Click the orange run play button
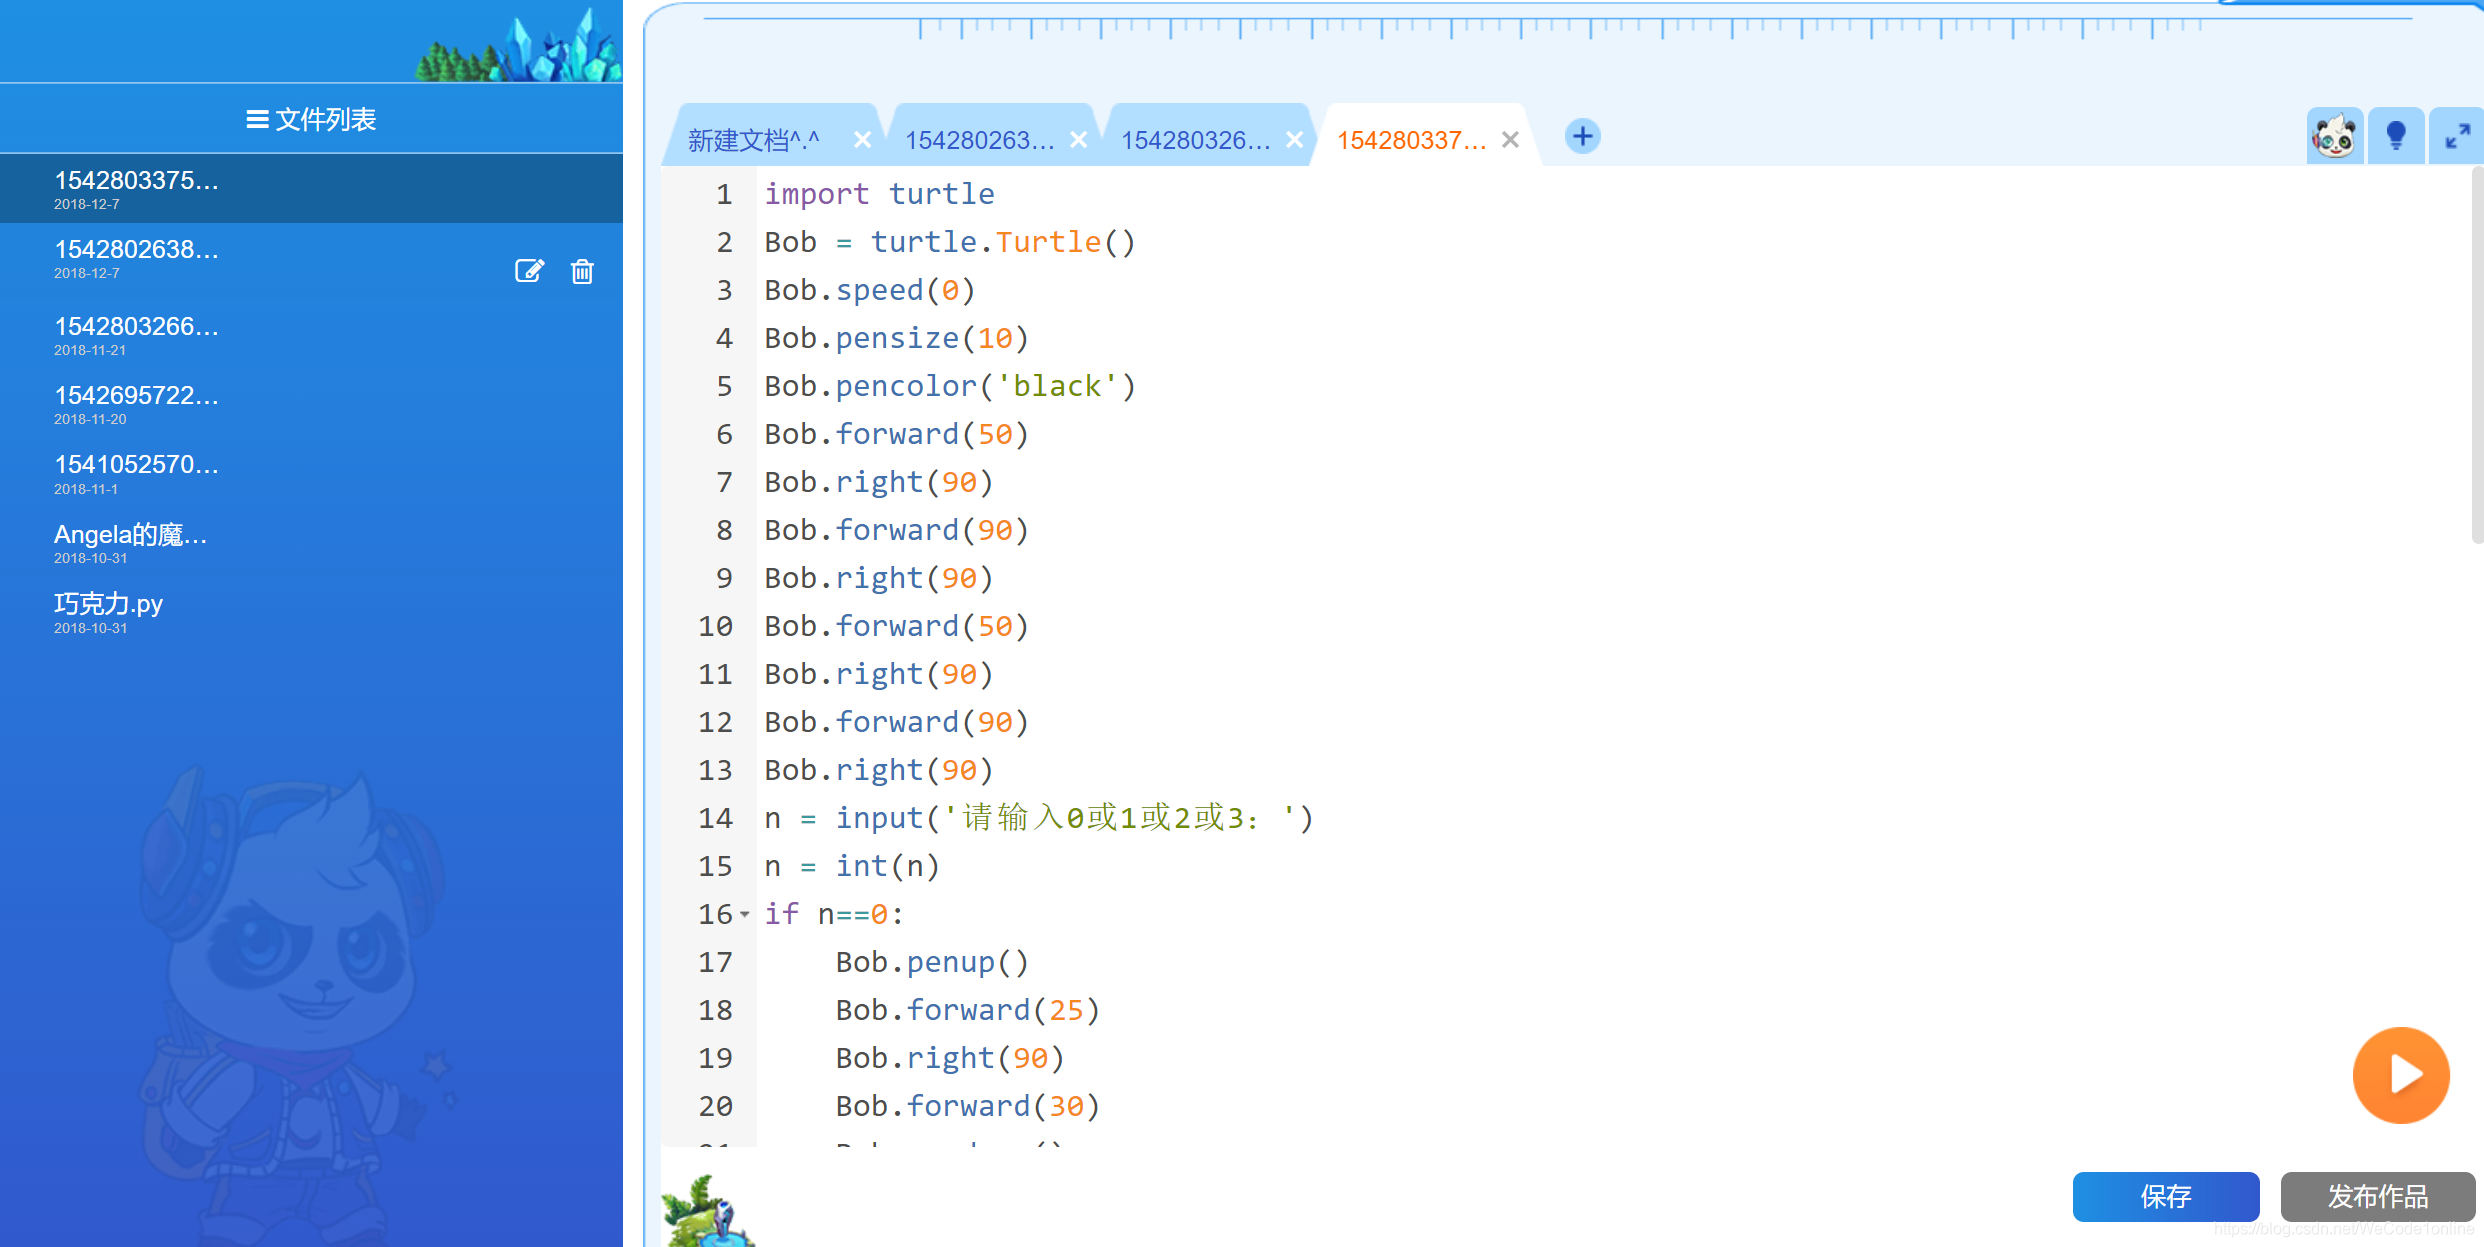This screenshot has height=1247, width=2484. pos(2400,1075)
